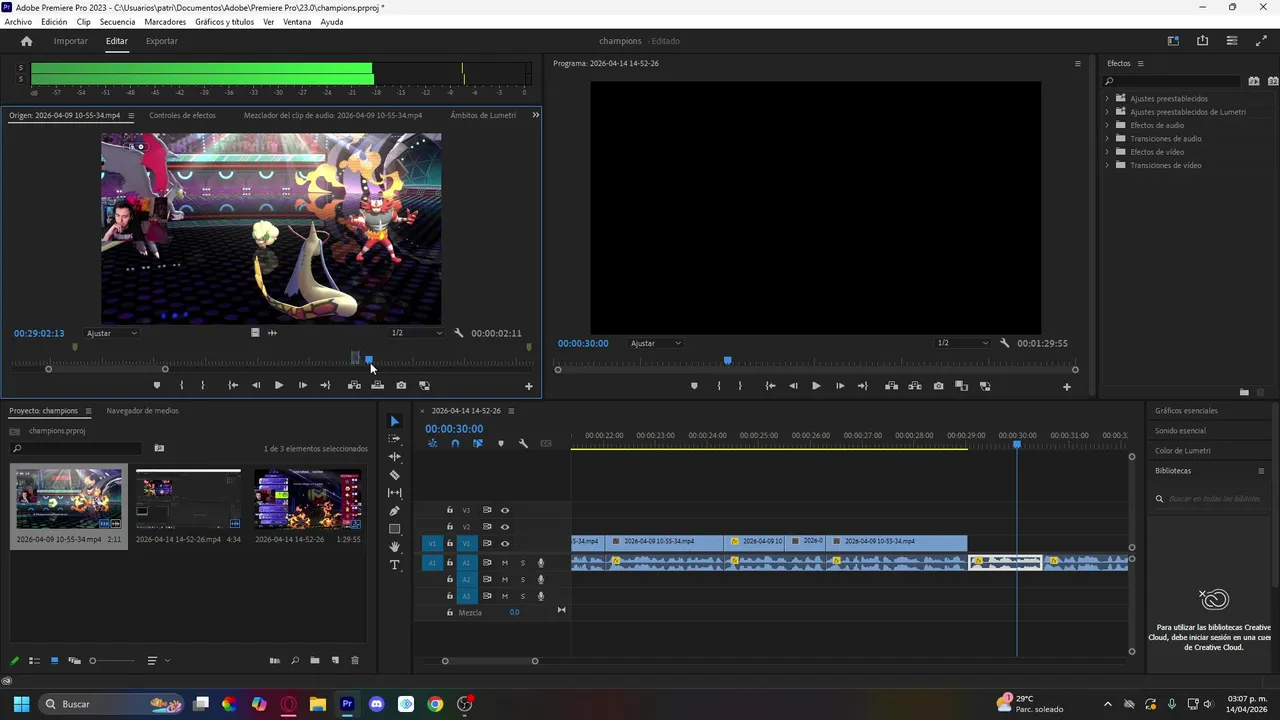1280x720 pixels.
Task: Open Navegador de medios tab
Action: [x=142, y=411]
